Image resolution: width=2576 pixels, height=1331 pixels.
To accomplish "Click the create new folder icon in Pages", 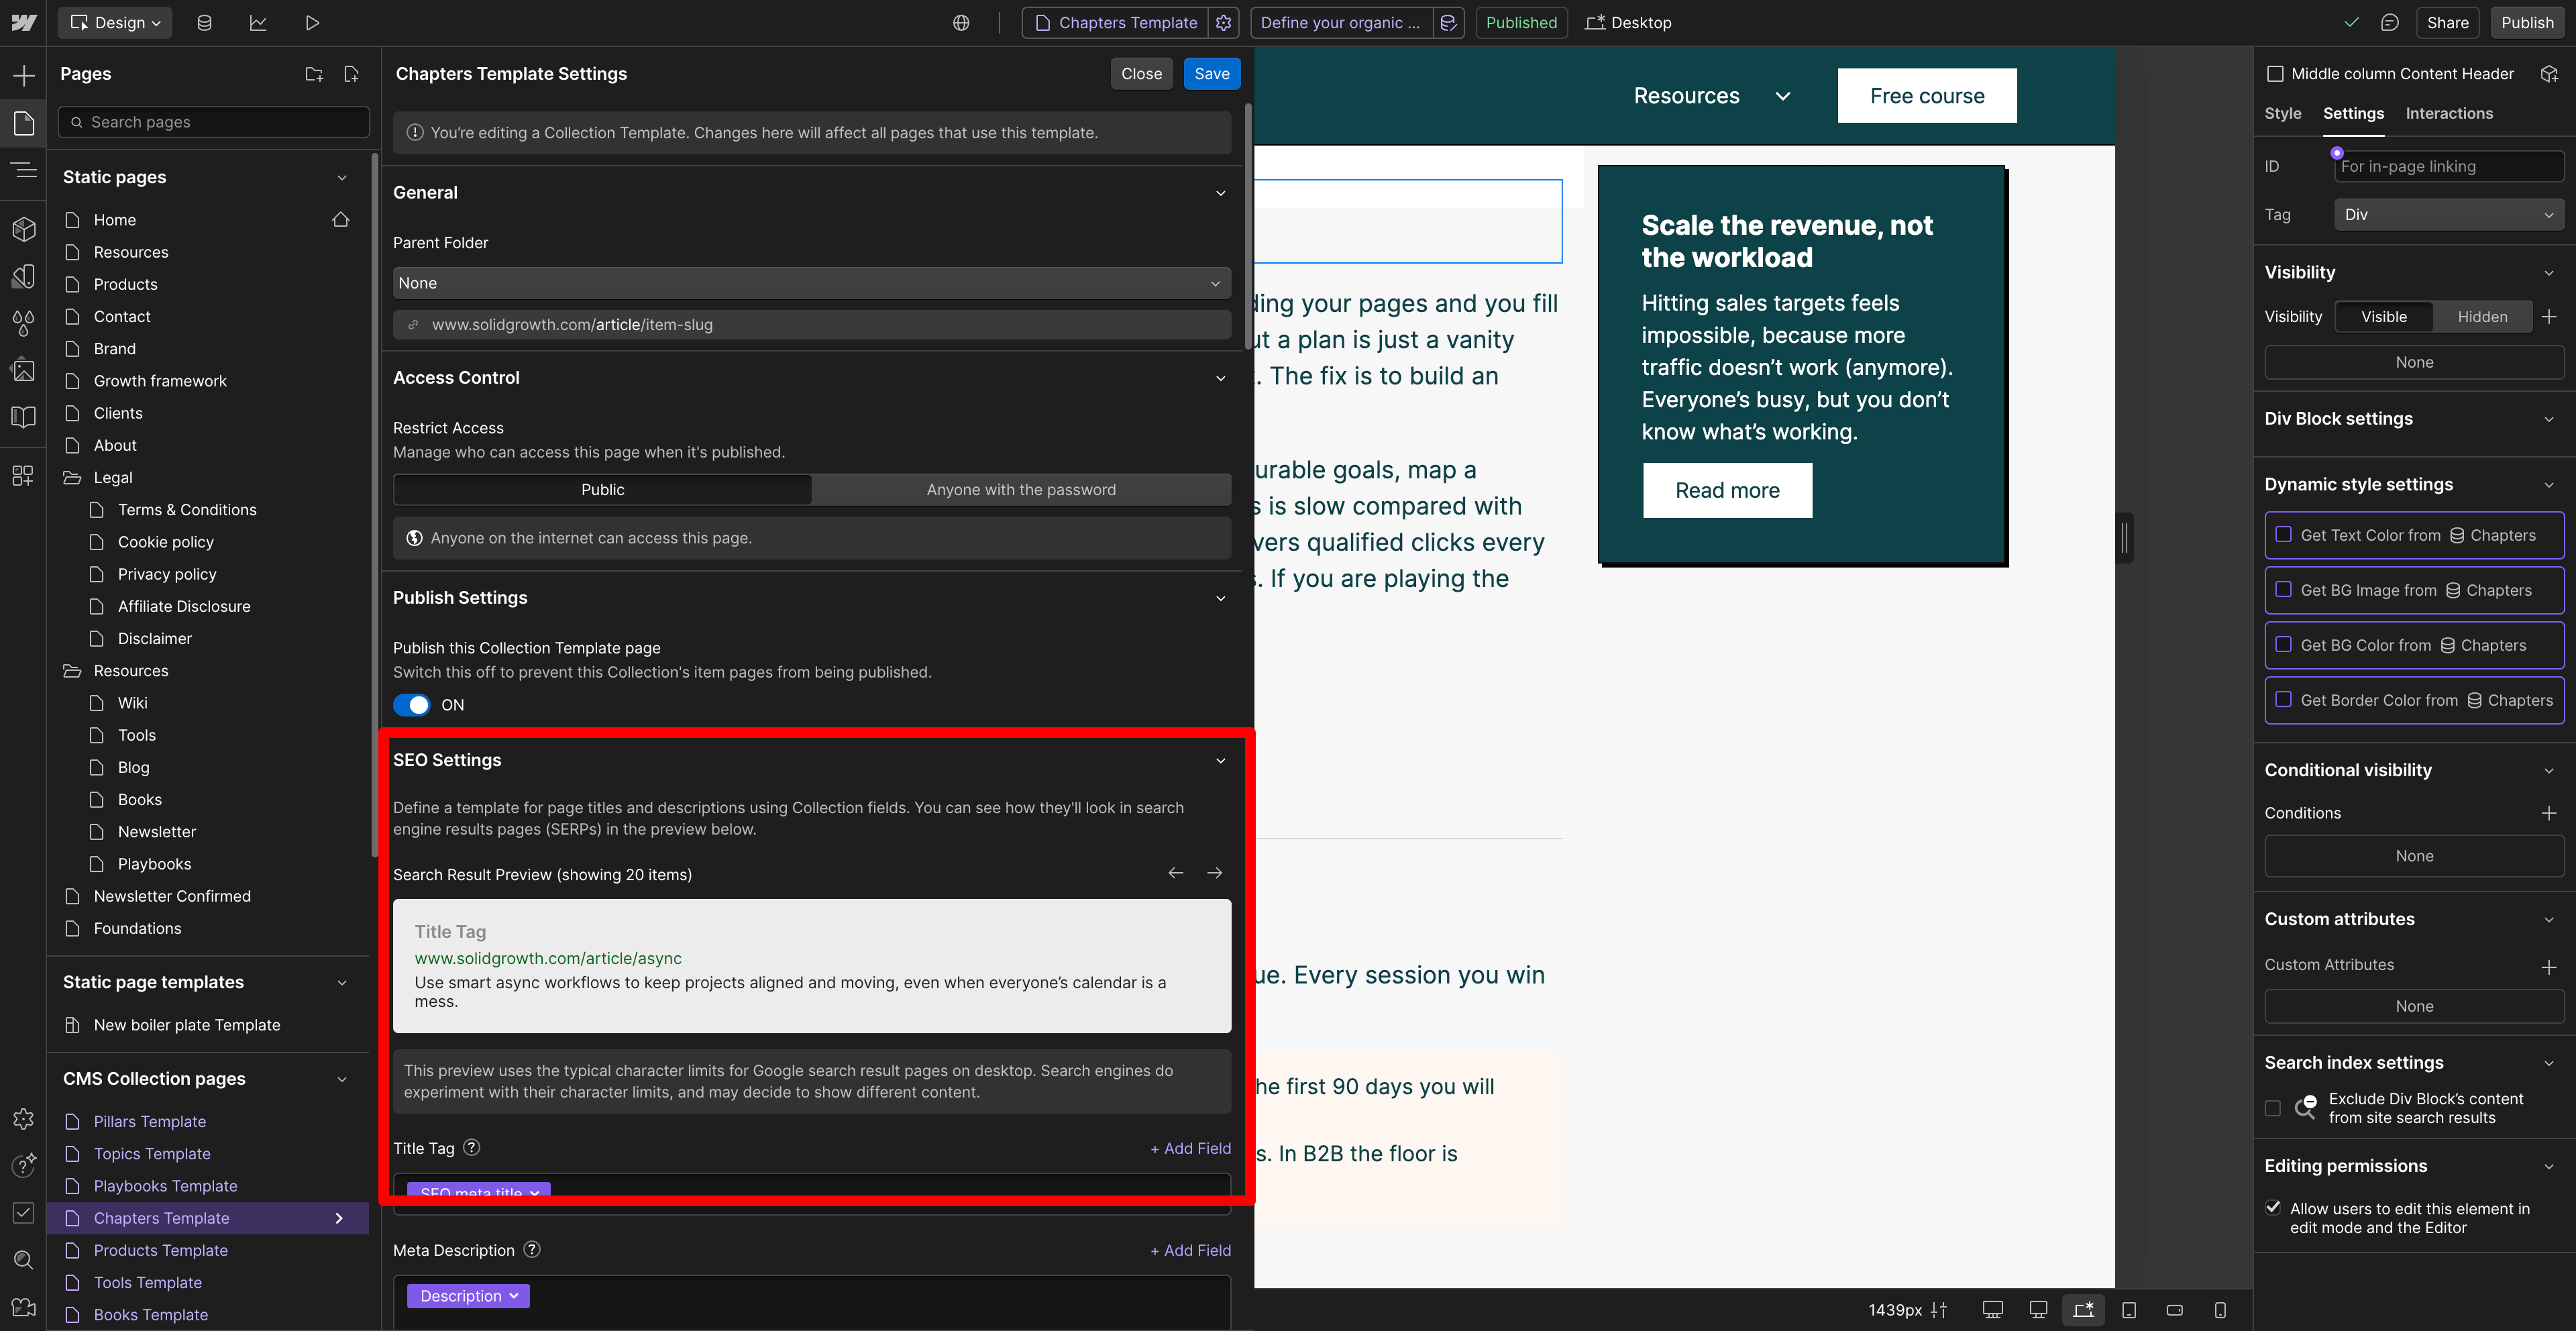I will pyautogui.click(x=314, y=74).
